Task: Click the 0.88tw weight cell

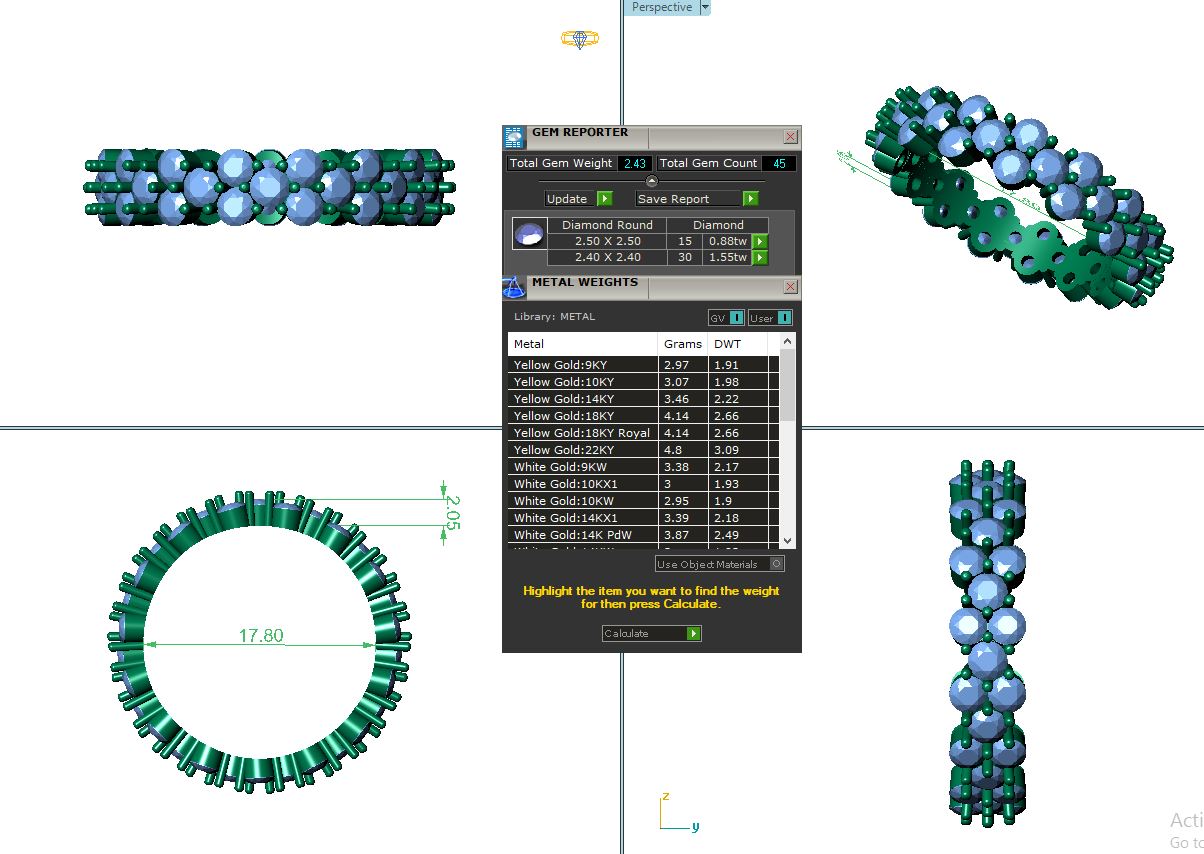Action: click(727, 241)
